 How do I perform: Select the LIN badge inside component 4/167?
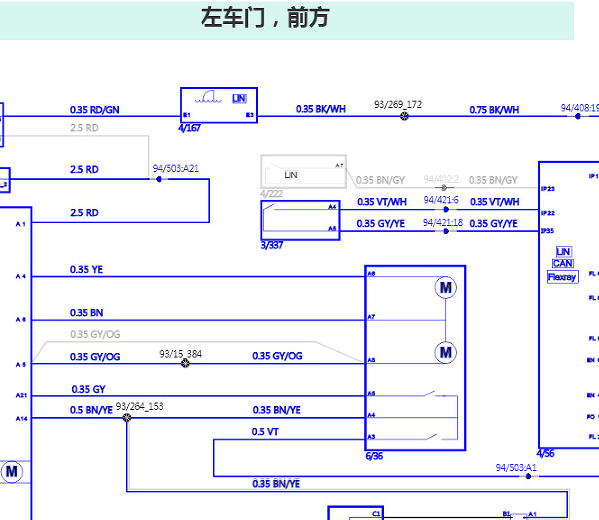[x=240, y=99]
